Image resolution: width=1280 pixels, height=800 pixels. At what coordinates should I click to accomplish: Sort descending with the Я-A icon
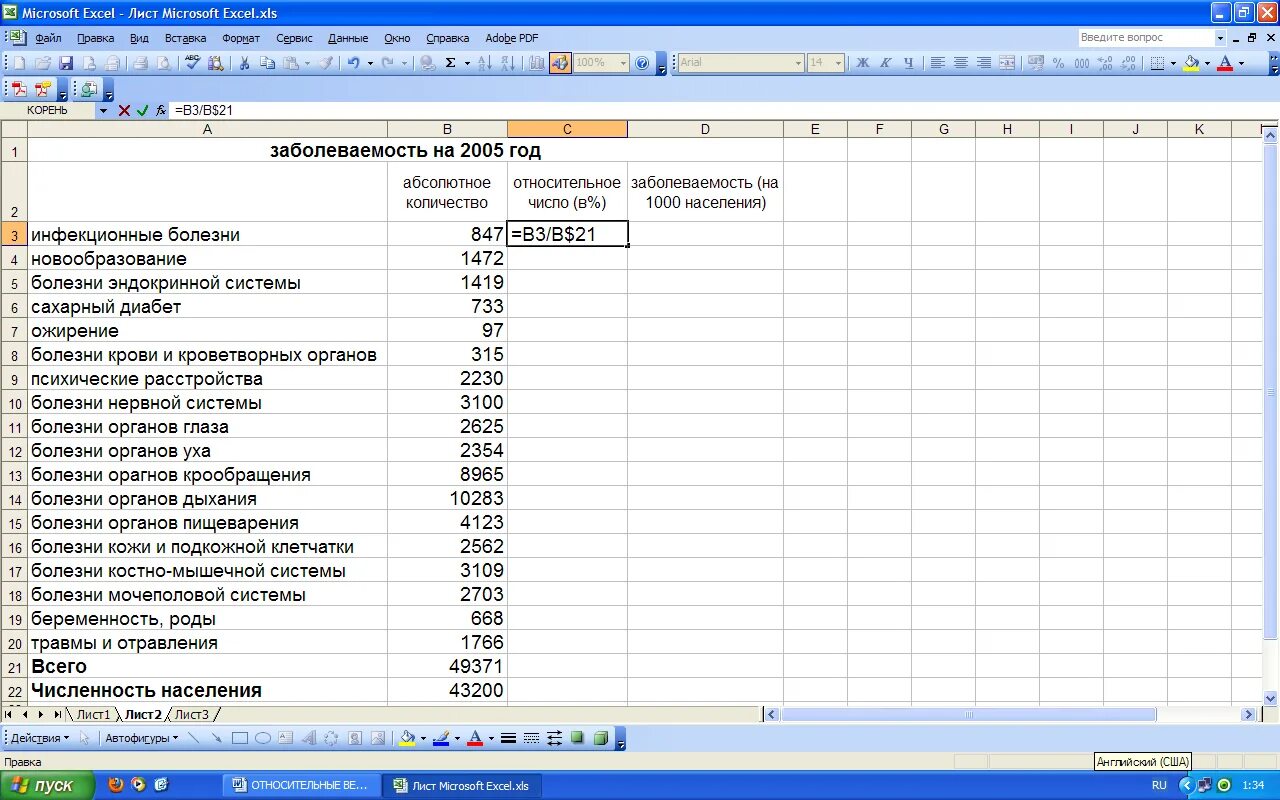(x=509, y=63)
